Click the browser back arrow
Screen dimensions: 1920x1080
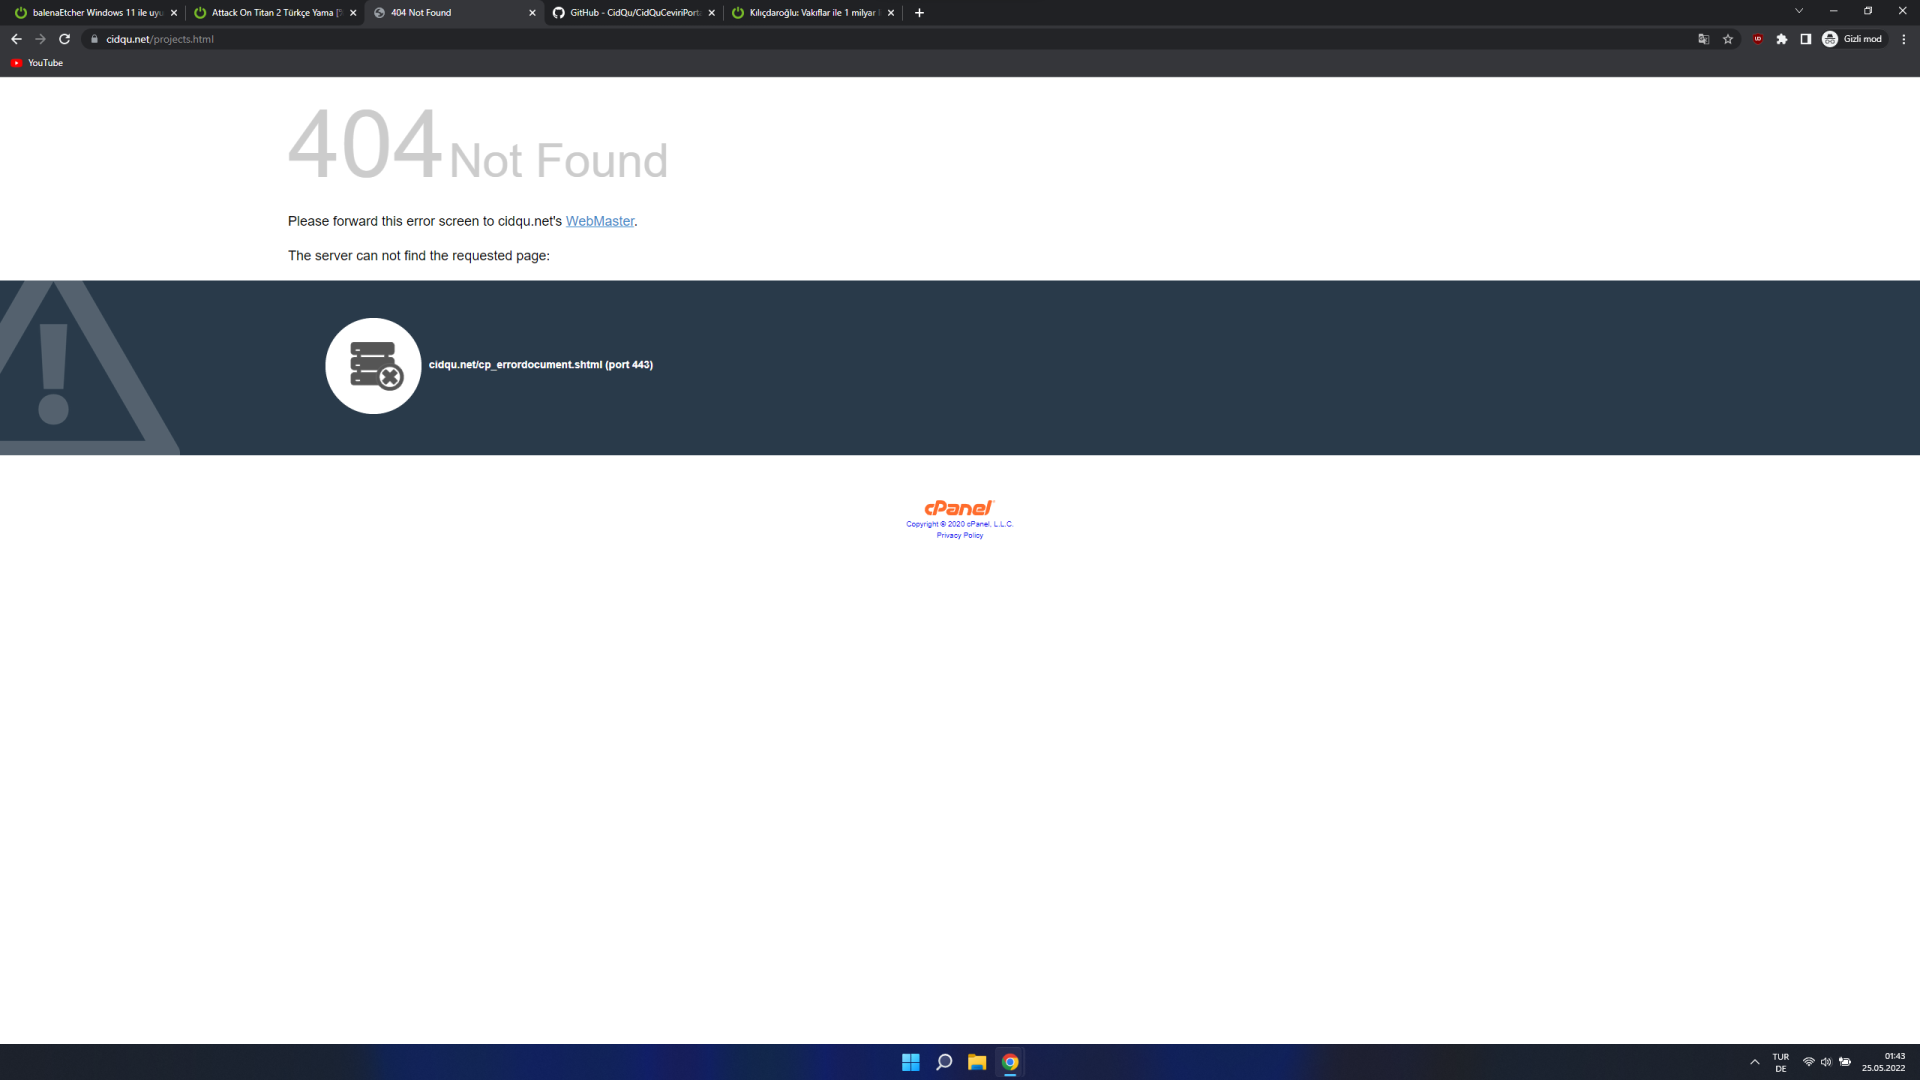(16, 39)
